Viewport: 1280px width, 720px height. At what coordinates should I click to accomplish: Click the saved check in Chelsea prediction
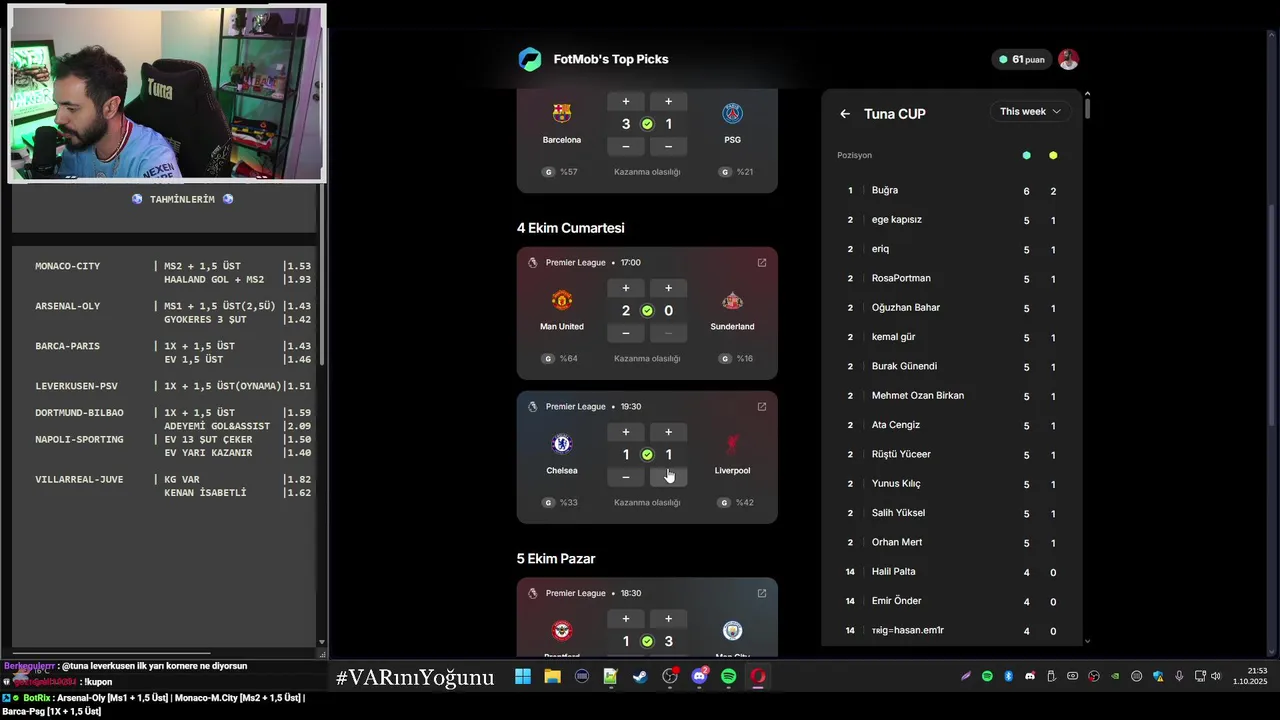(x=647, y=455)
